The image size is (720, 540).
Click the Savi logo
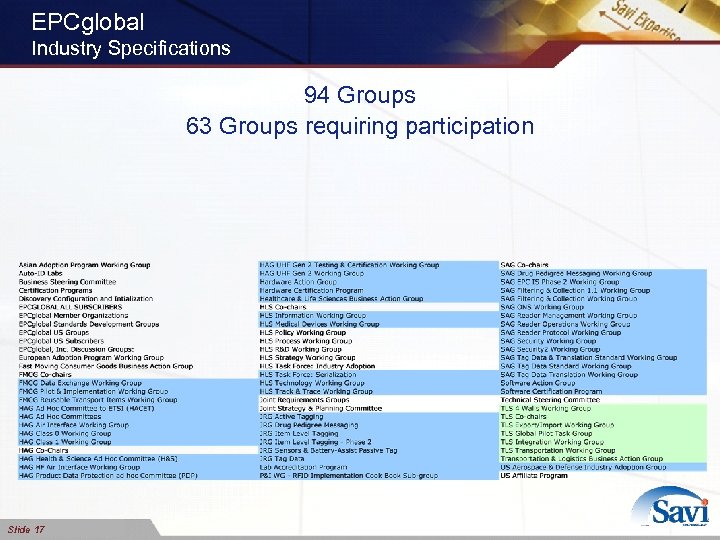pos(670,506)
